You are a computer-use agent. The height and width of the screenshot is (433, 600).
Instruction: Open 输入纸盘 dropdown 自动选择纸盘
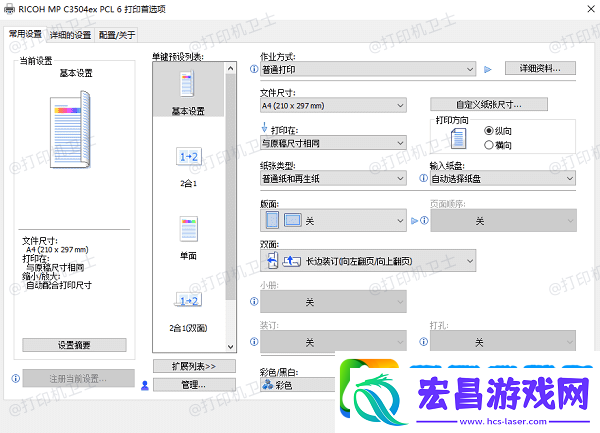(x=502, y=178)
